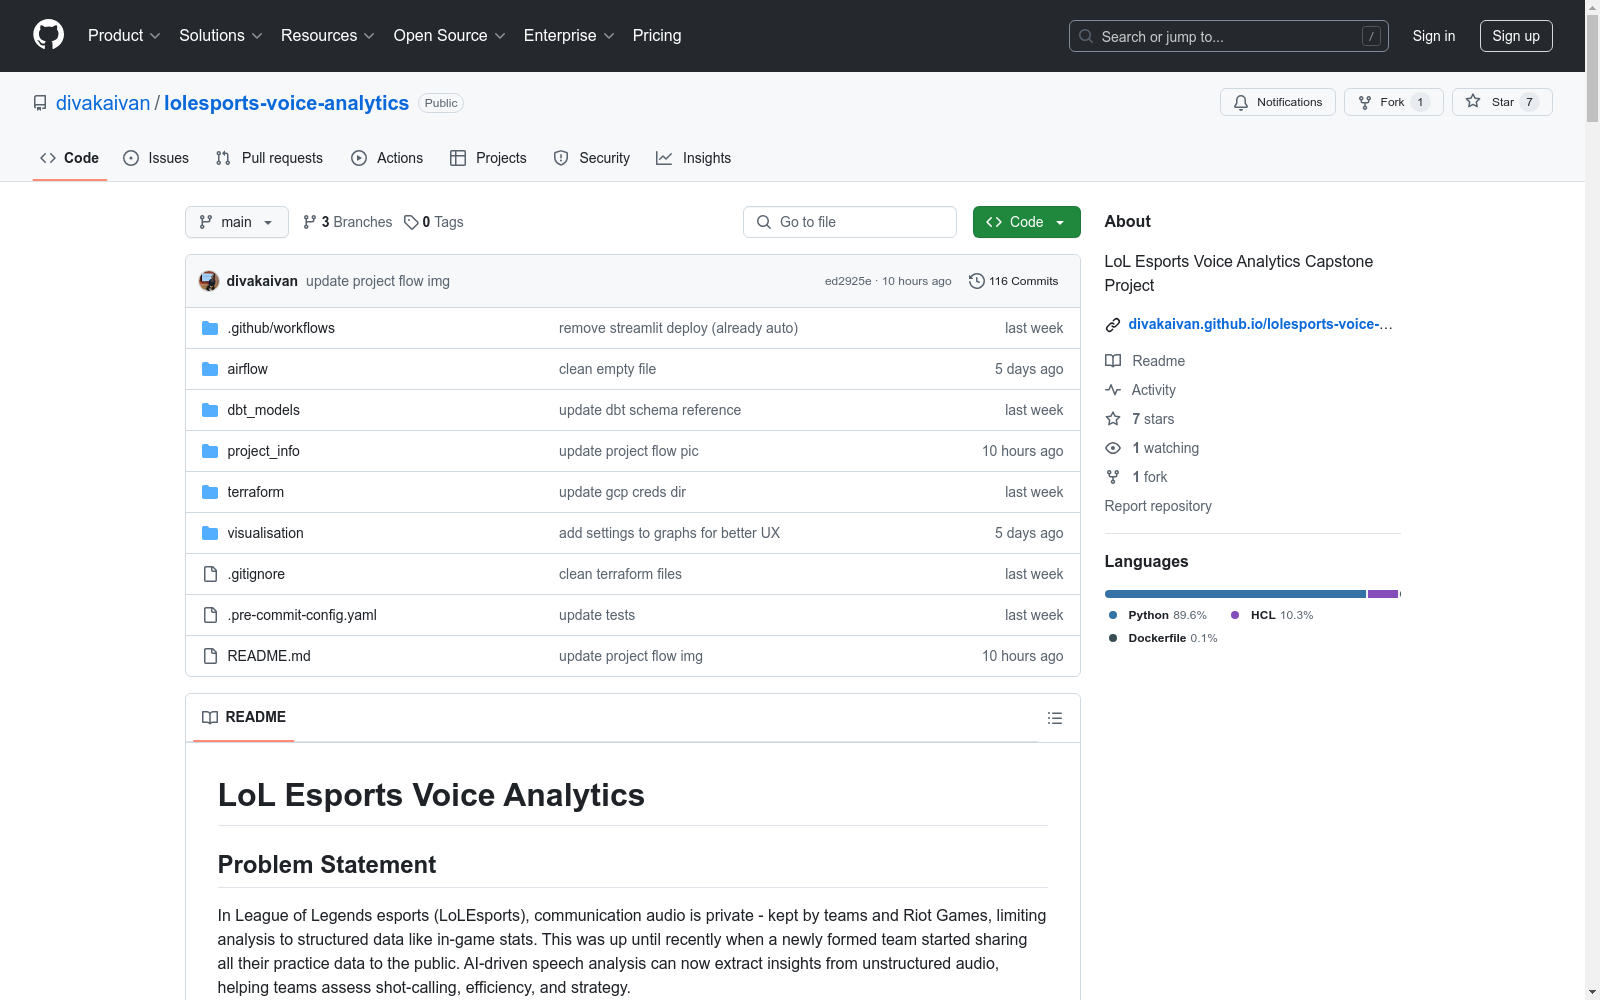Open the GitHub homepage logo
Screen dimensions: 1600x1000
click(48, 35)
